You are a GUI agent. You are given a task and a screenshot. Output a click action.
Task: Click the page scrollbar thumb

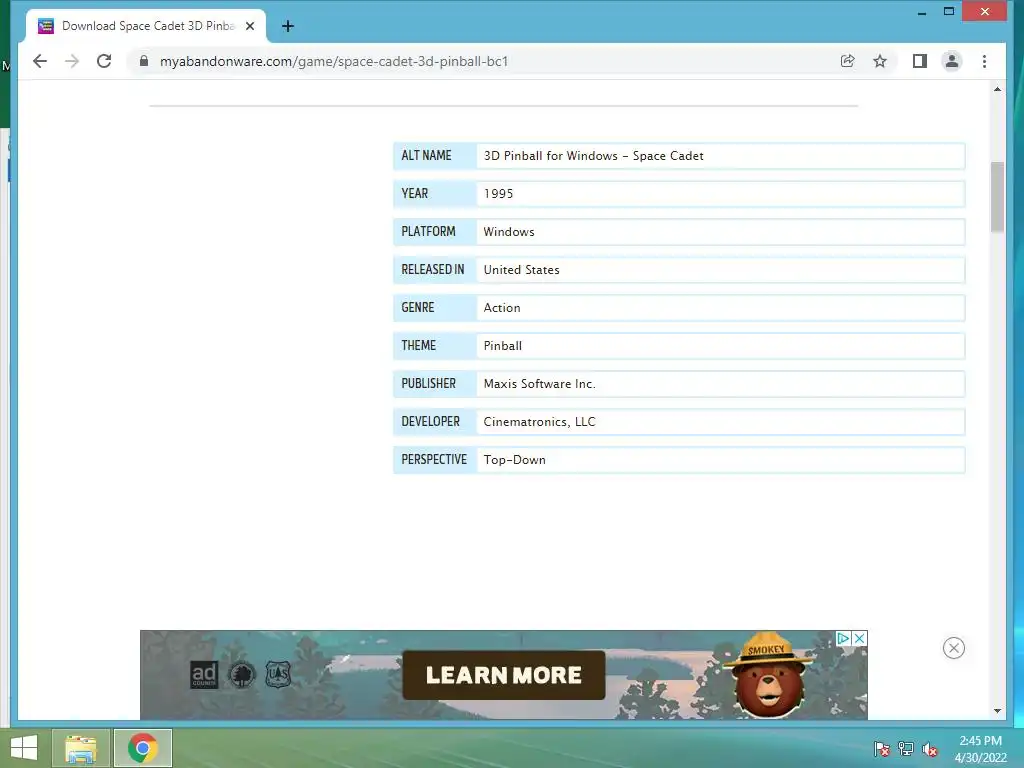[997, 197]
